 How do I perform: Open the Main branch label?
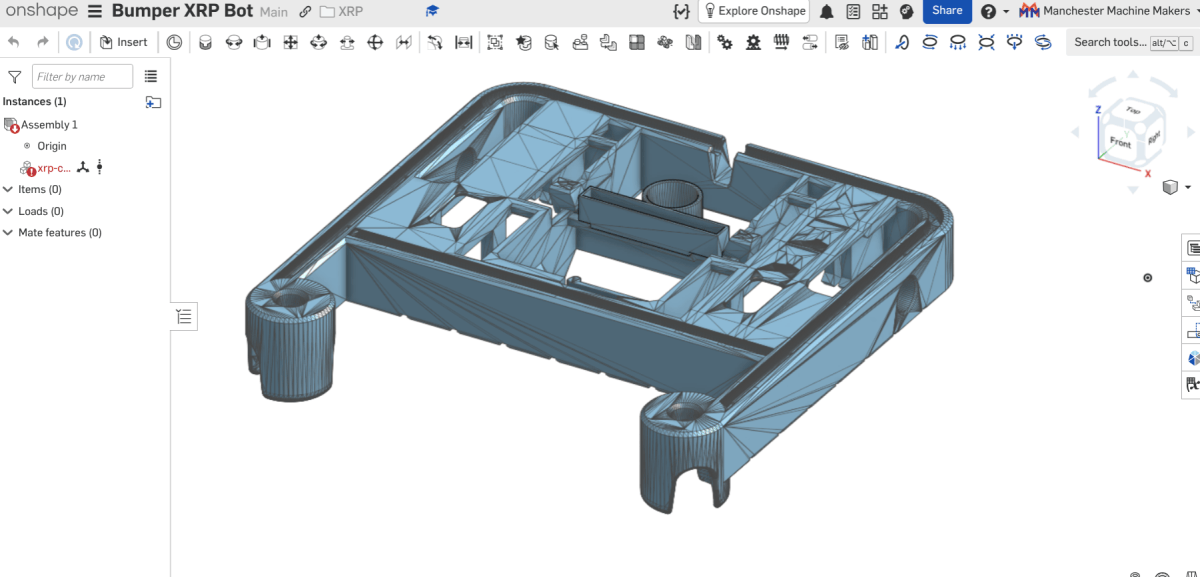(273, 12)
